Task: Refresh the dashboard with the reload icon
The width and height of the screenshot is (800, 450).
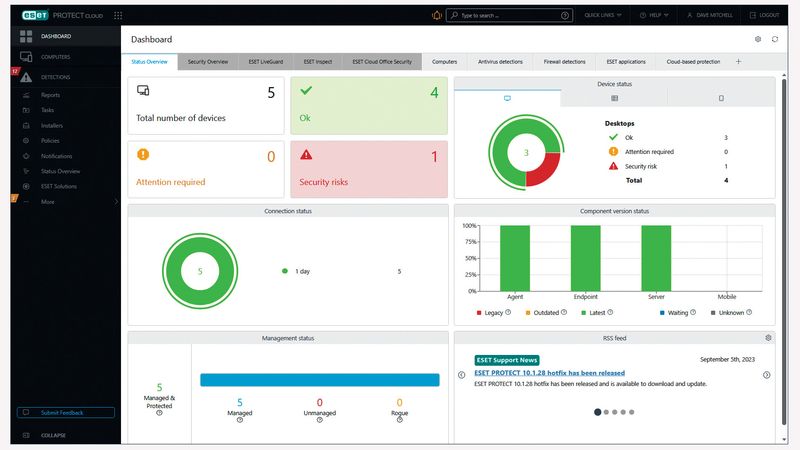Action: tap(774, 39)
